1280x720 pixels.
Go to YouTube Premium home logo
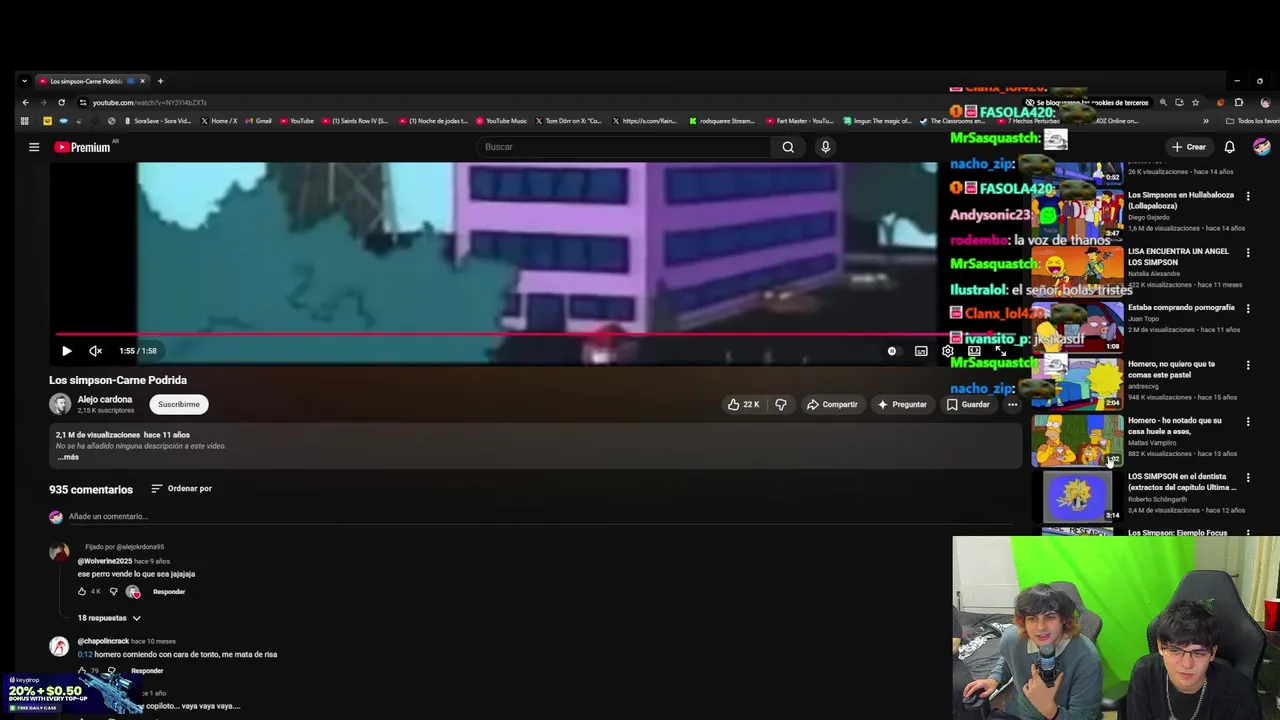click(x=82, y=147)
